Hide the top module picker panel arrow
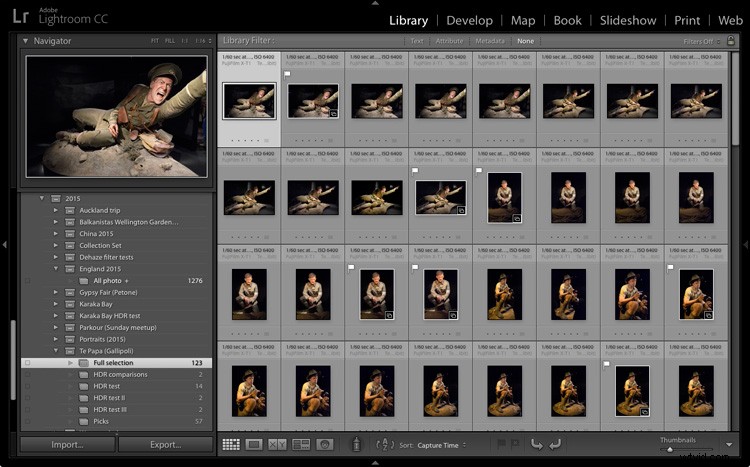750x467 pixels. click(375, 3)
